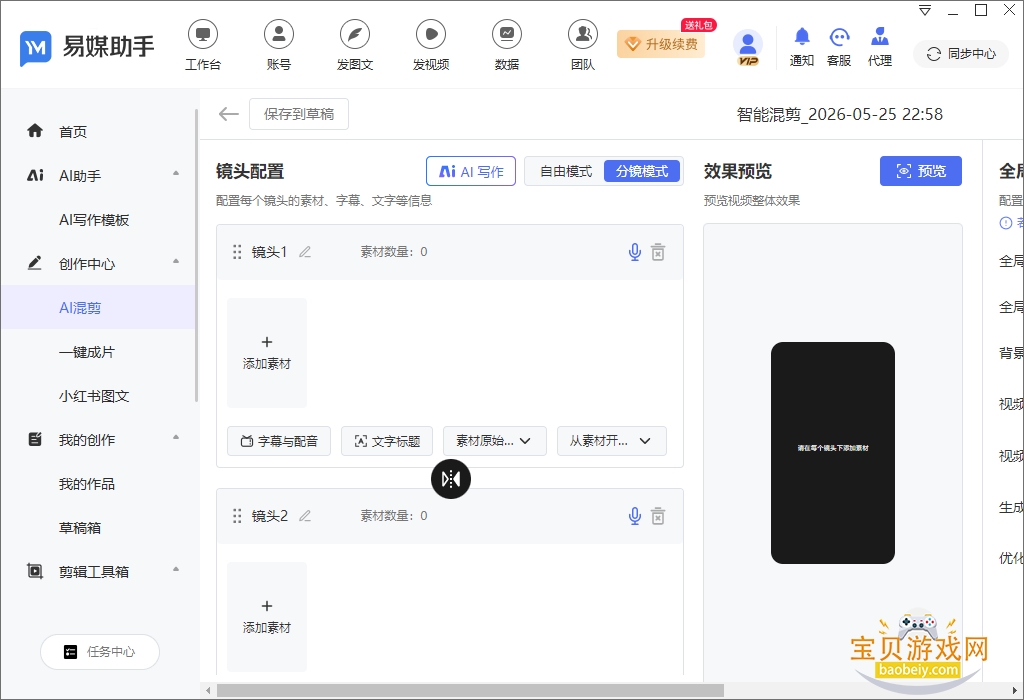The width and height of the screenshot is (1024, 700).
Task: Click project title 智能混剪_2026-05-25 22:58
Action: coord(839,114)
